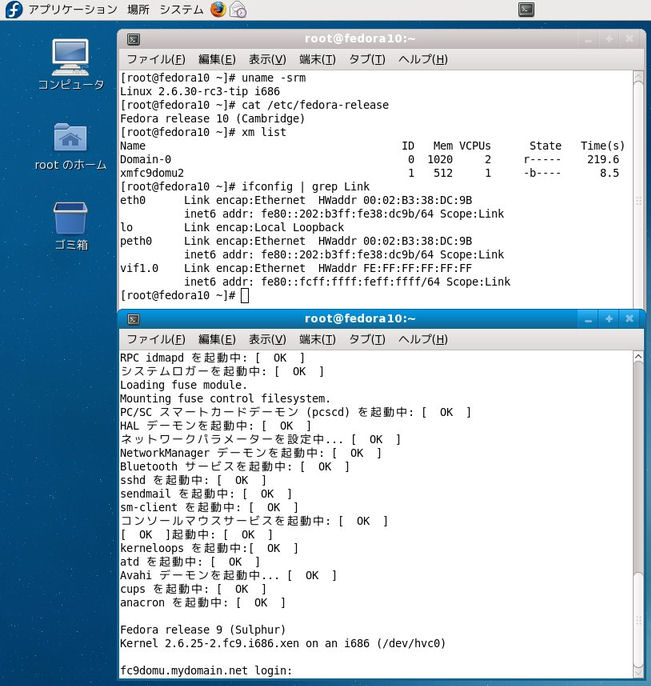Image resolution: width=651 pixels, height=686 pixels.
Task: Click the lower terminal title bar text
Action: coord(360,318)
